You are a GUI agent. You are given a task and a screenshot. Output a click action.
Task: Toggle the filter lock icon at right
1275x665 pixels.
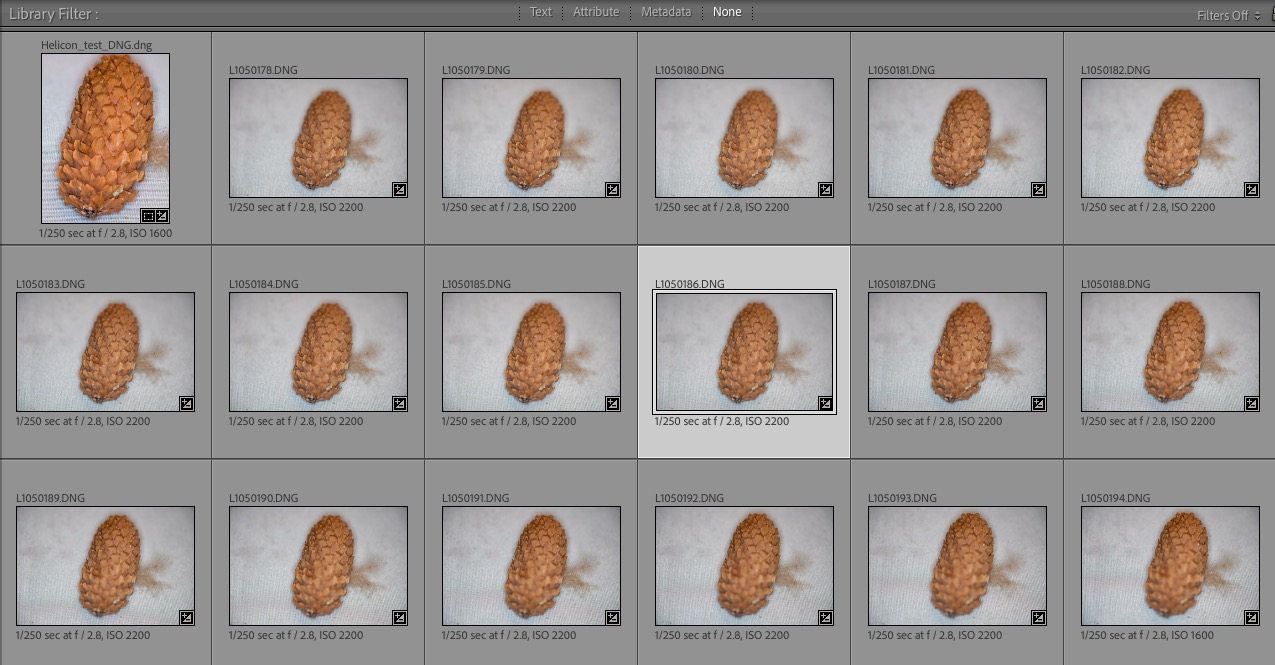(x=1270, y=15)
